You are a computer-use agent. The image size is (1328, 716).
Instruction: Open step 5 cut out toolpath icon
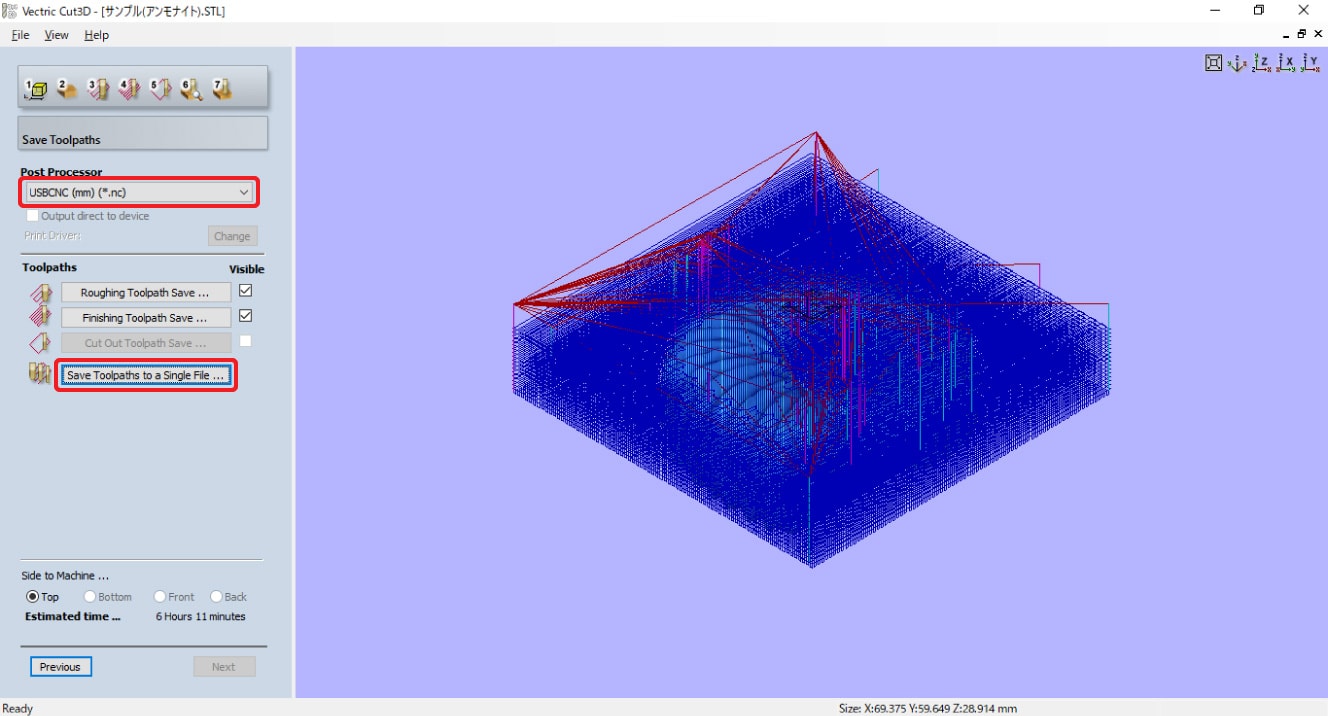pos(160,89)
